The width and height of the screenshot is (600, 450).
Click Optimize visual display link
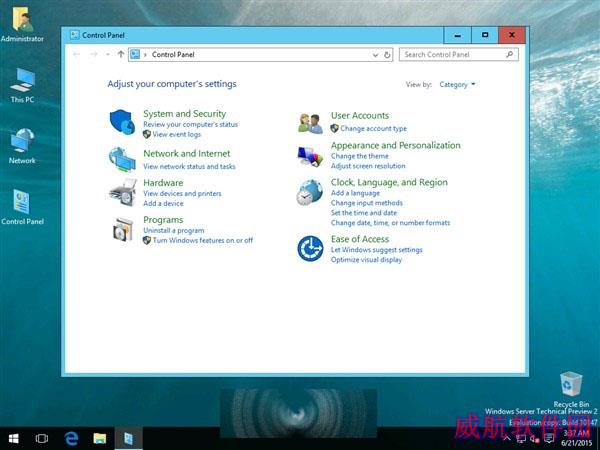366,260
